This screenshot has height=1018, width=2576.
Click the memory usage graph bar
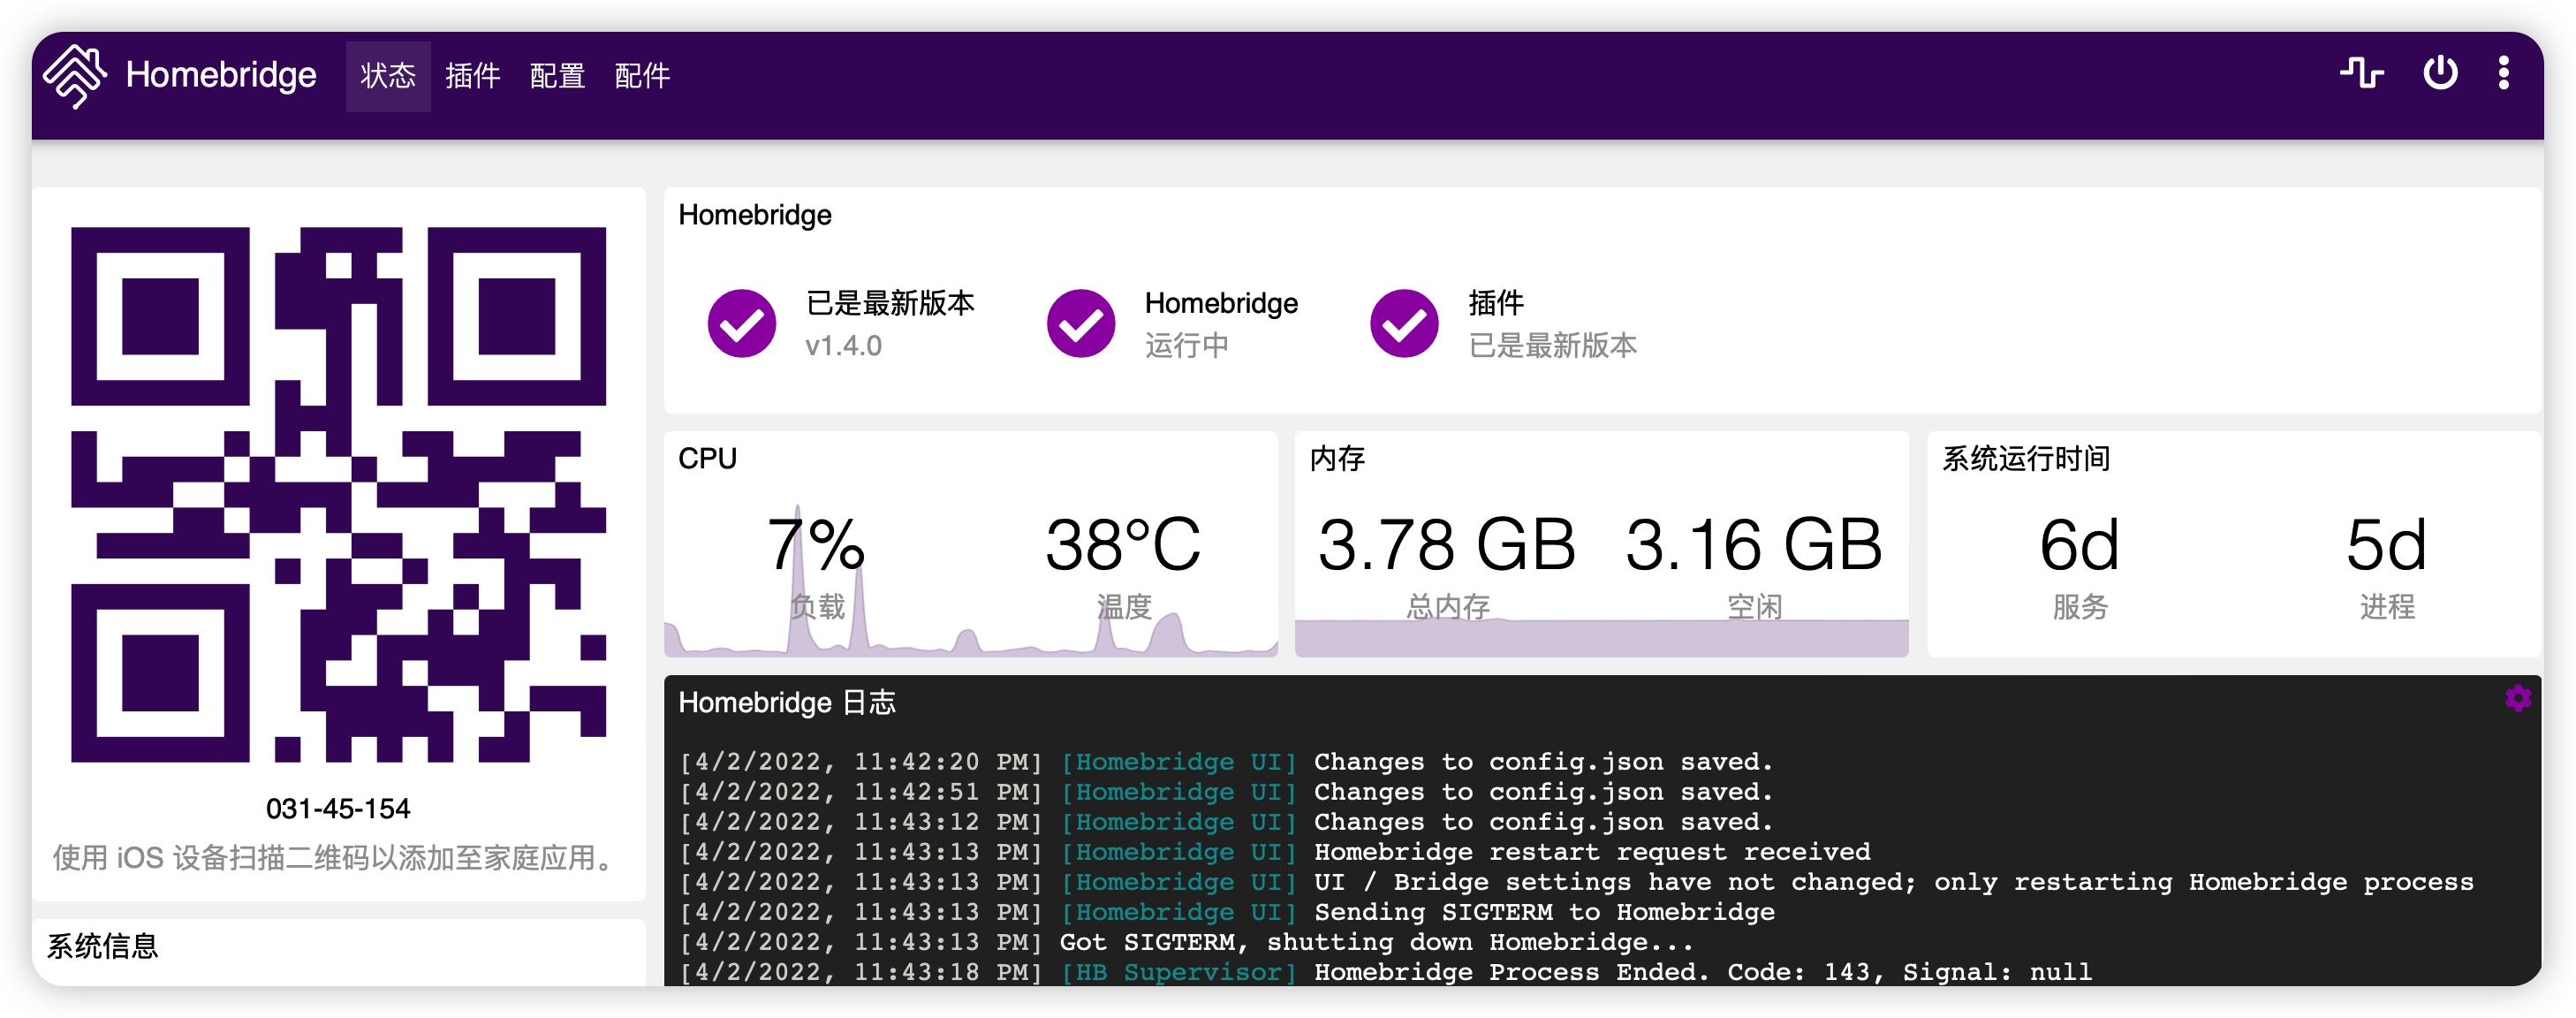click(x=1600, y=638)
